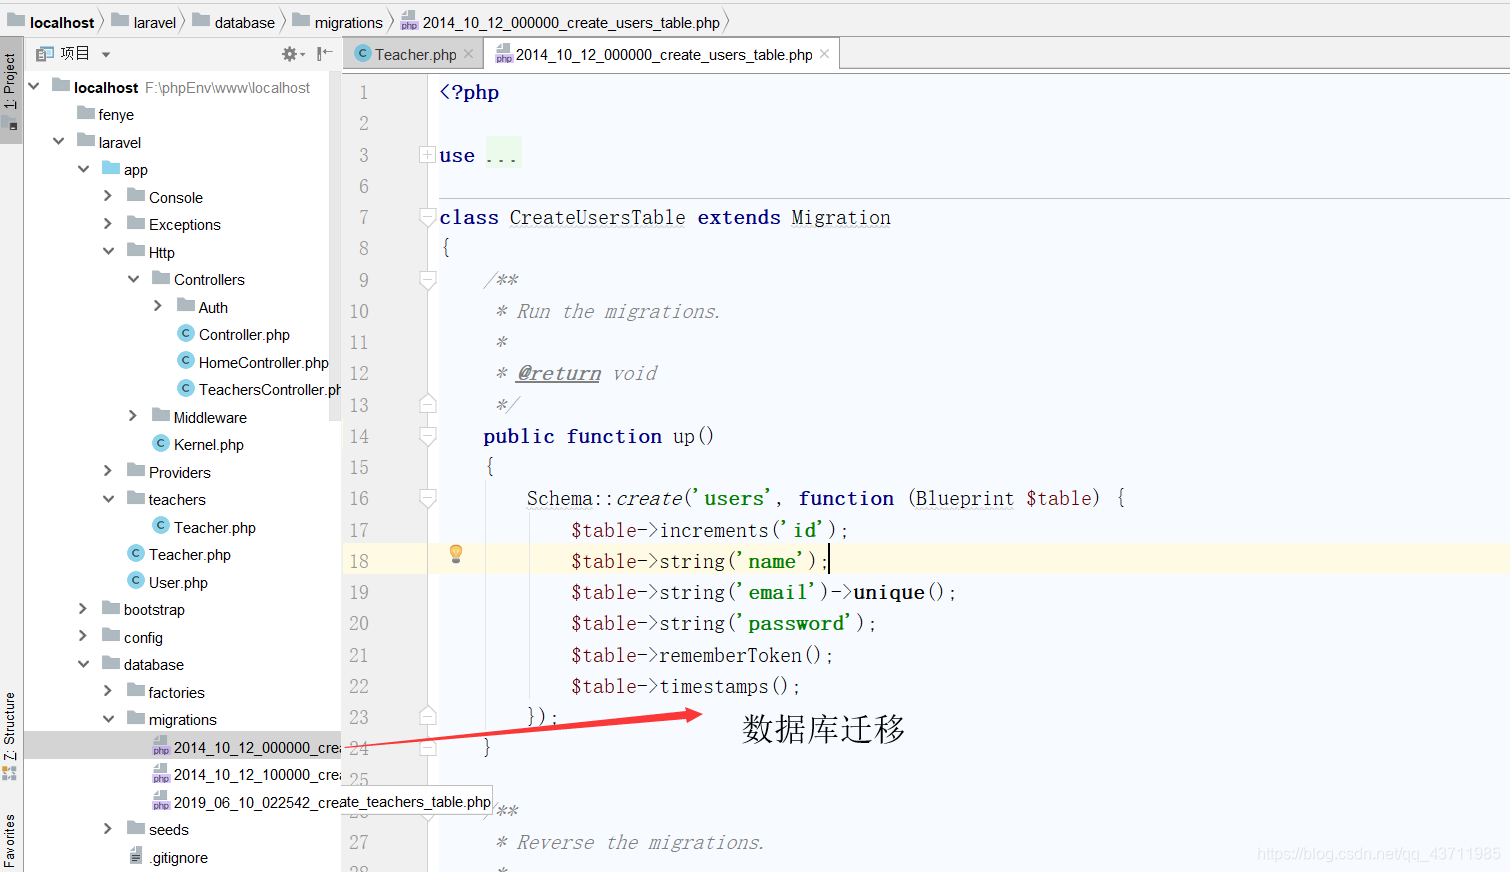The height and width of the screenshot is (872, 1510).
Task: Expand the bootstrap folder arrow
Action: point(83,608)
